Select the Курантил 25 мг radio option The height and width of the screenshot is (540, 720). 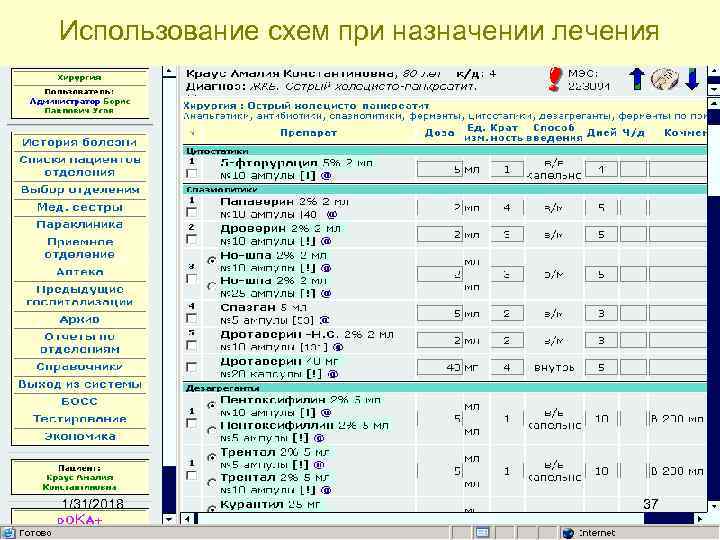pos(211,509)
